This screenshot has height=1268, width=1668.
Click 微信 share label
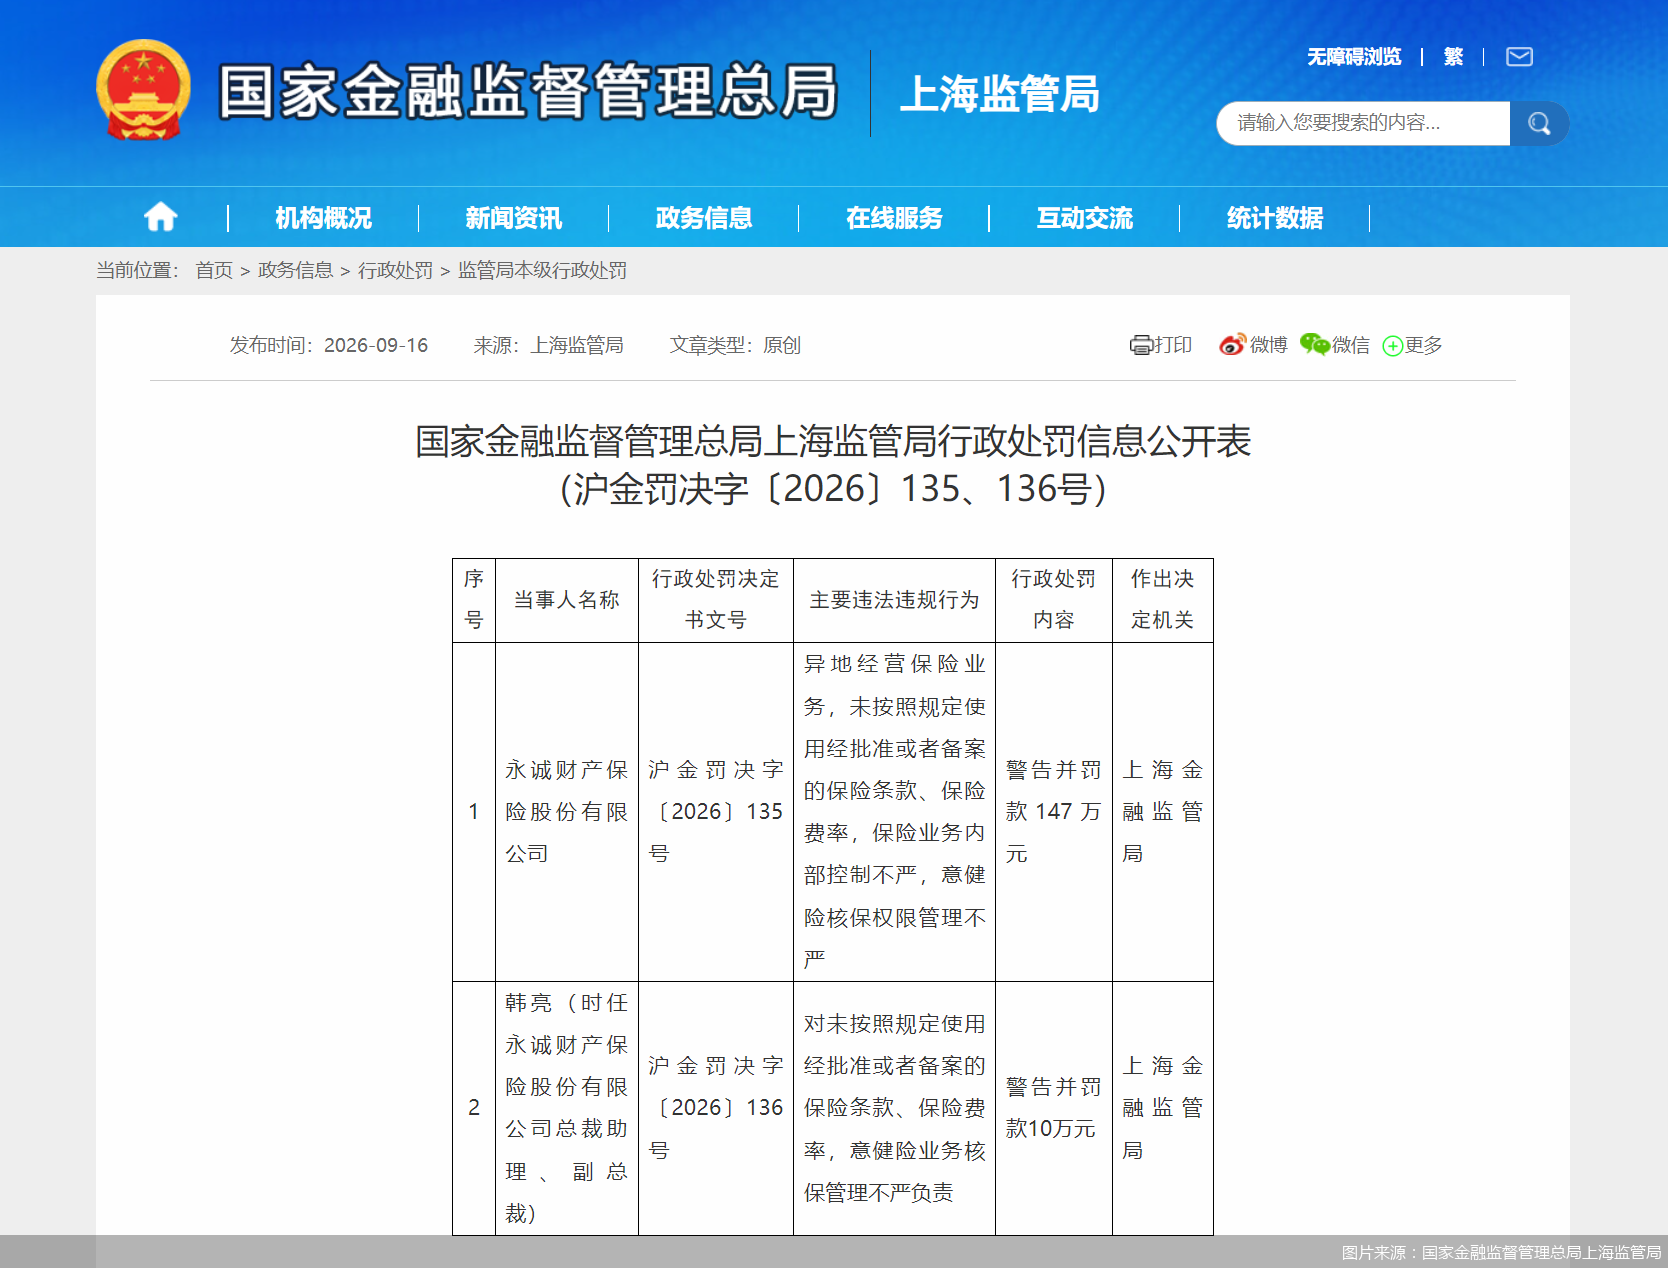[1350, 345]
